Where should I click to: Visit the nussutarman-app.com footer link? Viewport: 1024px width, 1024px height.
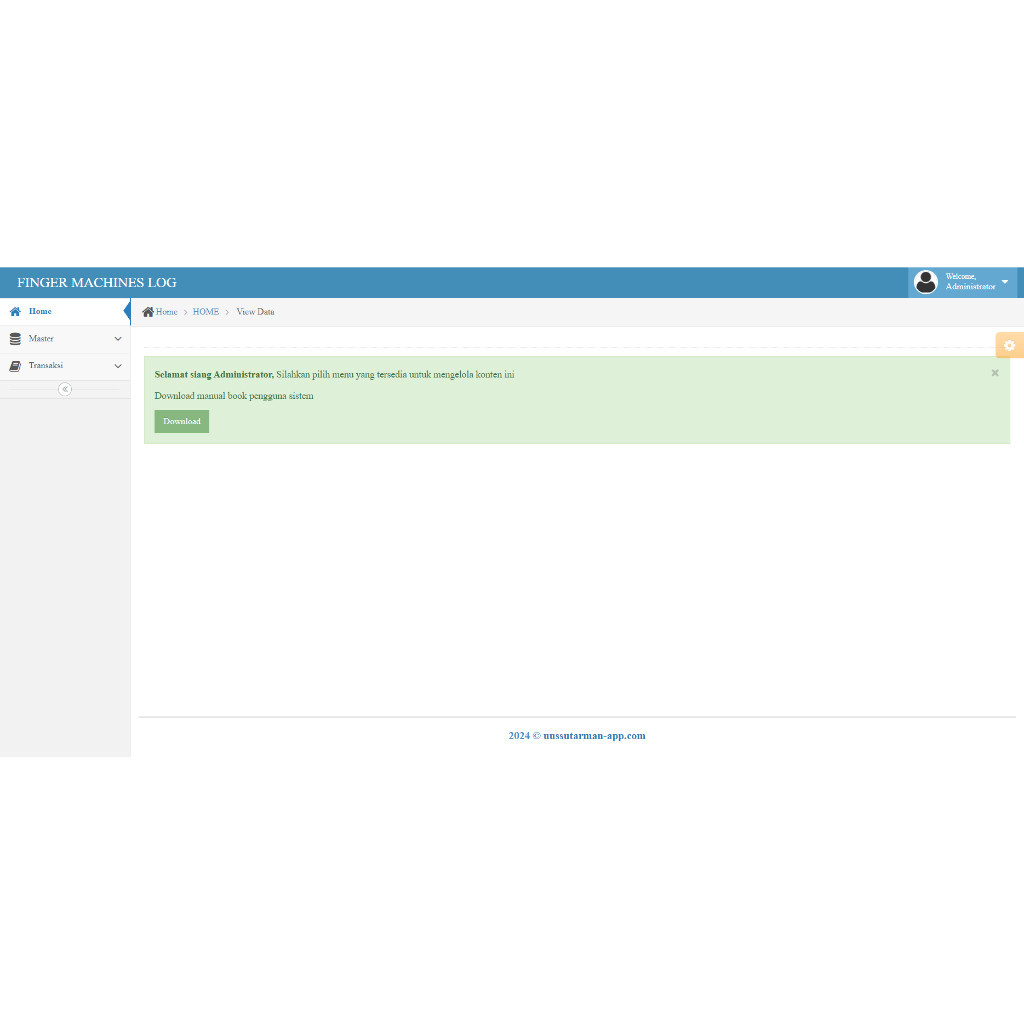[594, 736]
